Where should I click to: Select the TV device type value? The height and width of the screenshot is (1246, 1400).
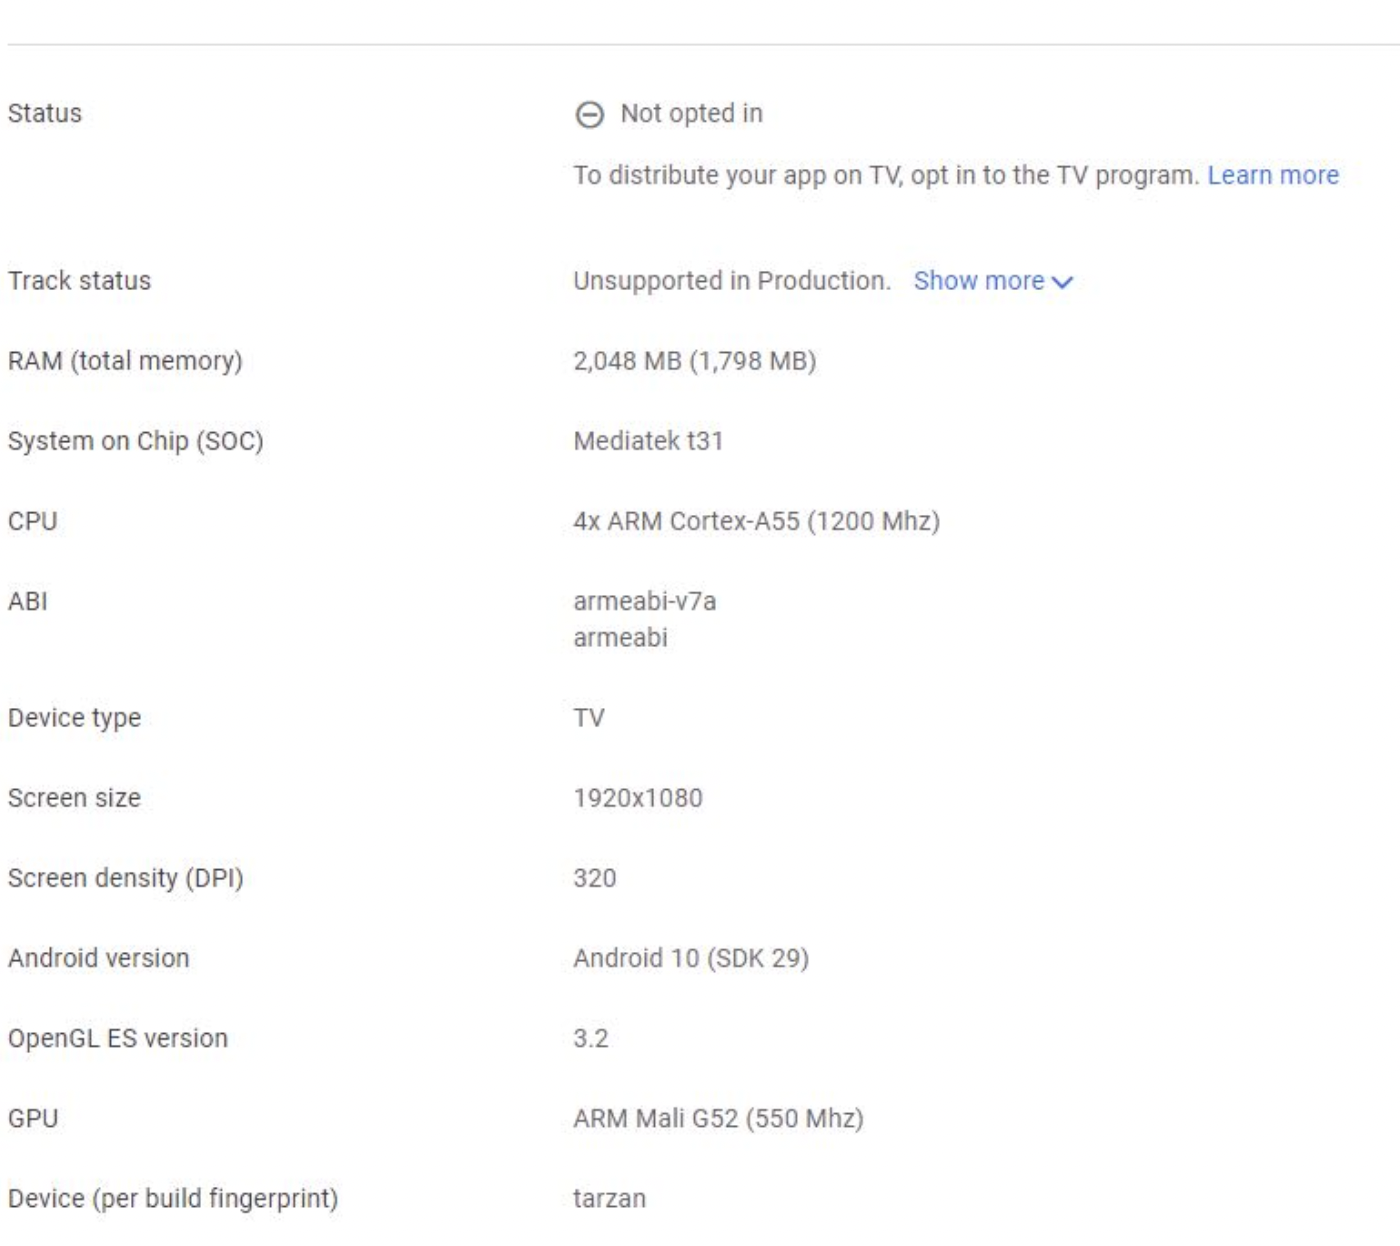[589, 718]
